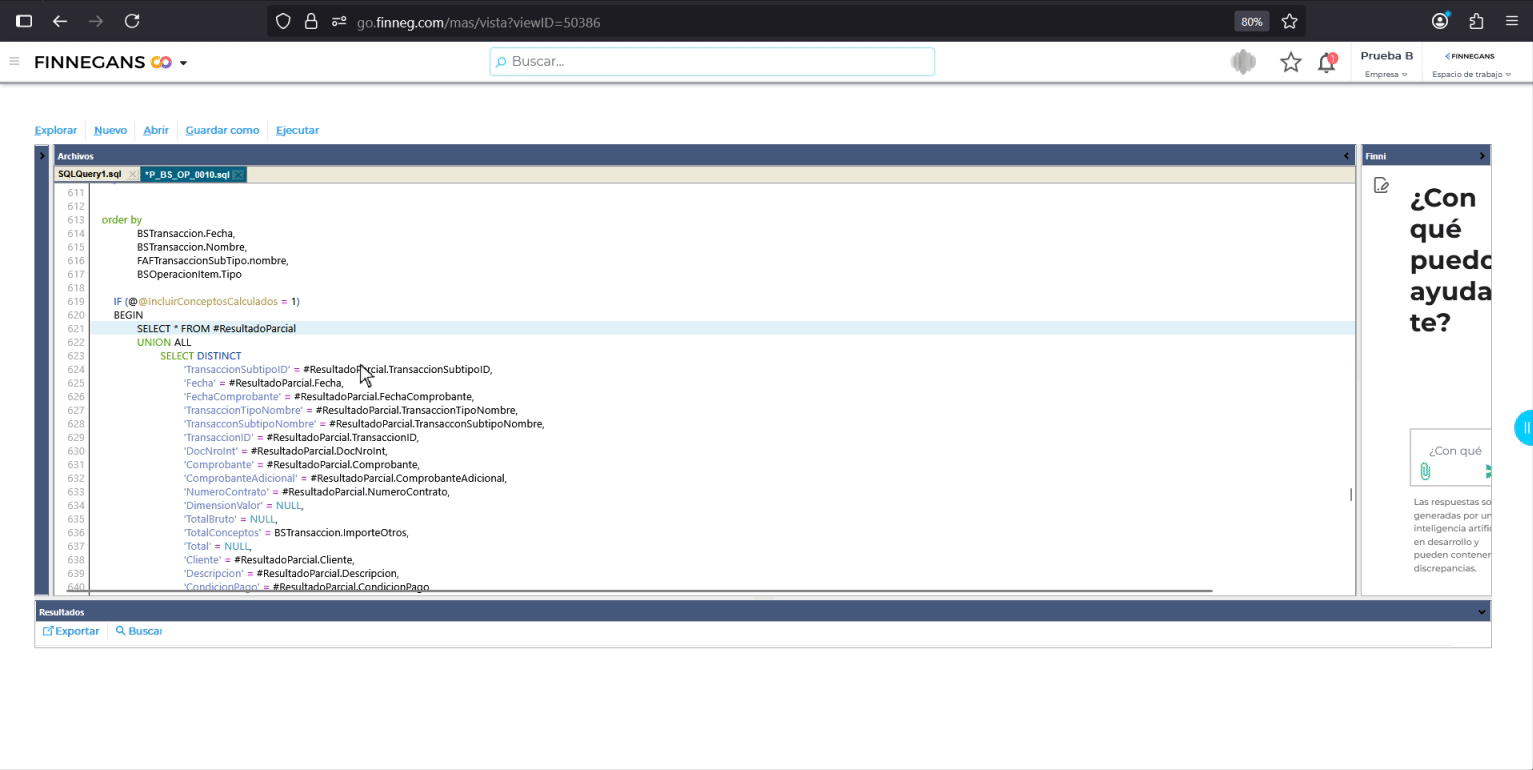Screen dimensions: 1533x770
Task: Click the SELECT DISTINCT code line
Action: click(200, 355)
